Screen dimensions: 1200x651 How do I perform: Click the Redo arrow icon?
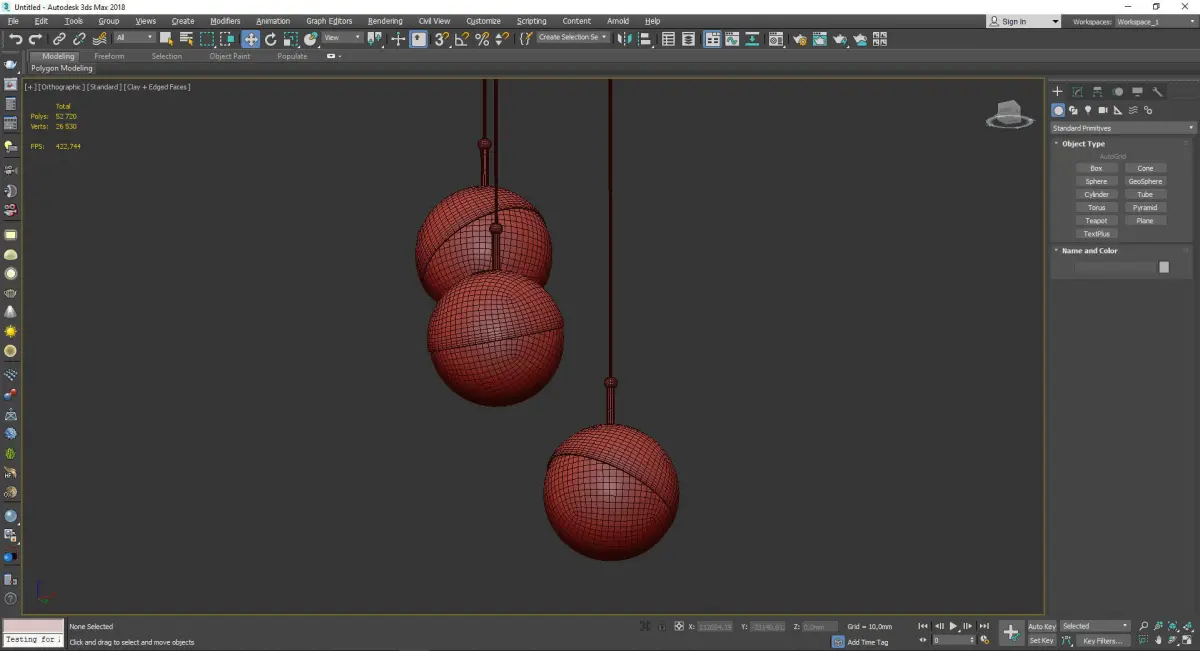pyautogui.click(x=35, y=39)
